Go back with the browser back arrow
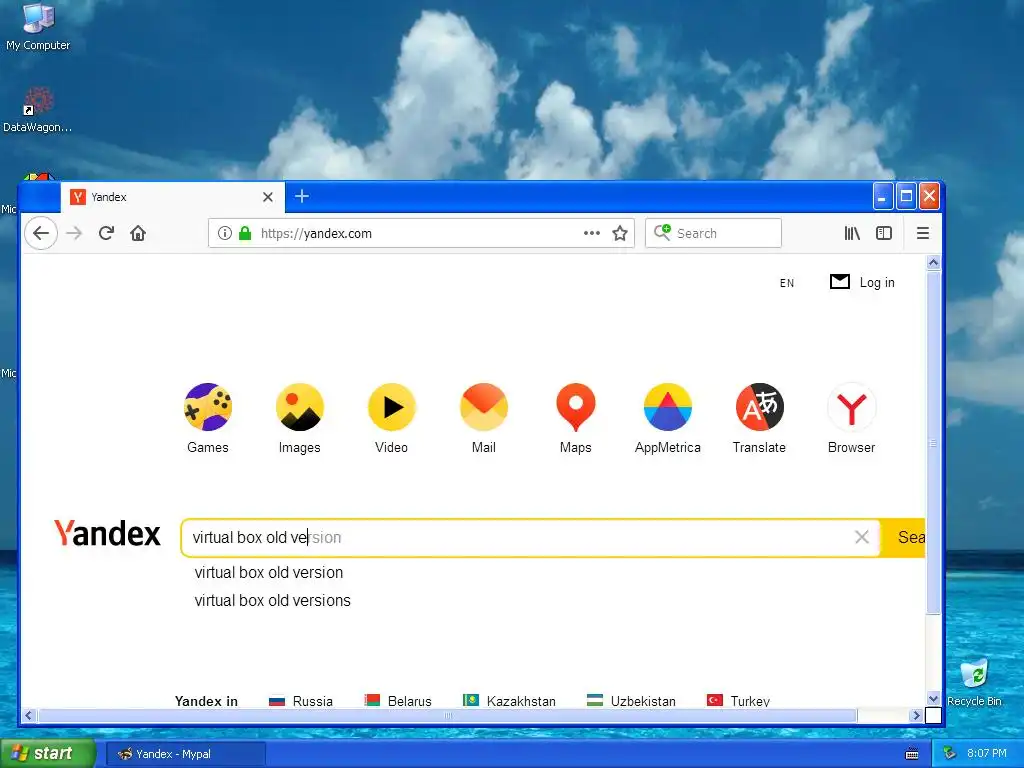The height and width of the screenshot is (768, 1024). (41, 233)
